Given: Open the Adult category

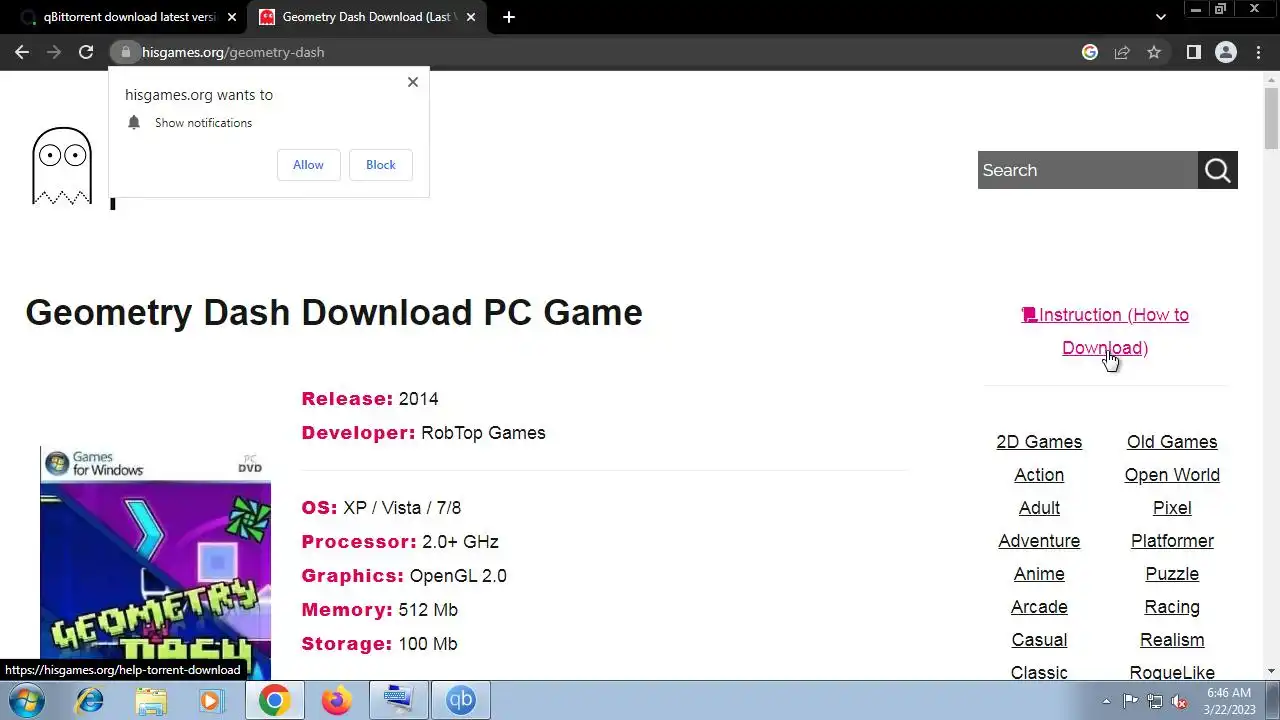Looking at the screenshot, I should (1039, 508).
